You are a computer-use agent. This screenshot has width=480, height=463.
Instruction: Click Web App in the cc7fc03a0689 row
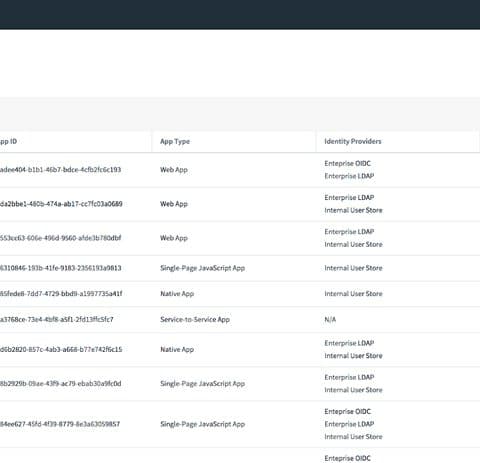coord(174,204)
